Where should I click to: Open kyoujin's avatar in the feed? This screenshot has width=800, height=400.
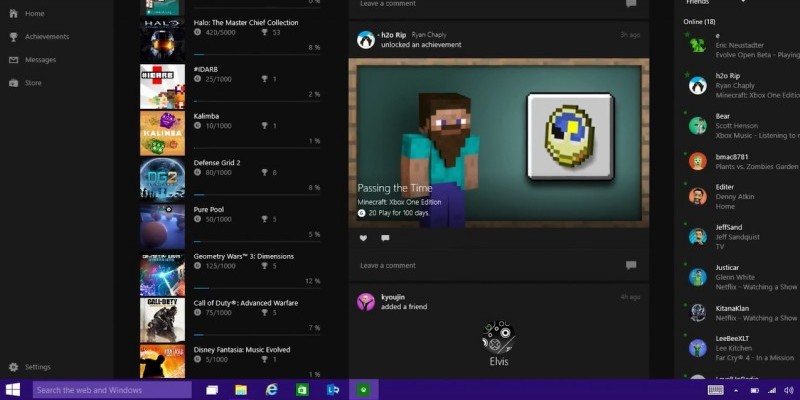pyautogui.click(x=366, y=302)
